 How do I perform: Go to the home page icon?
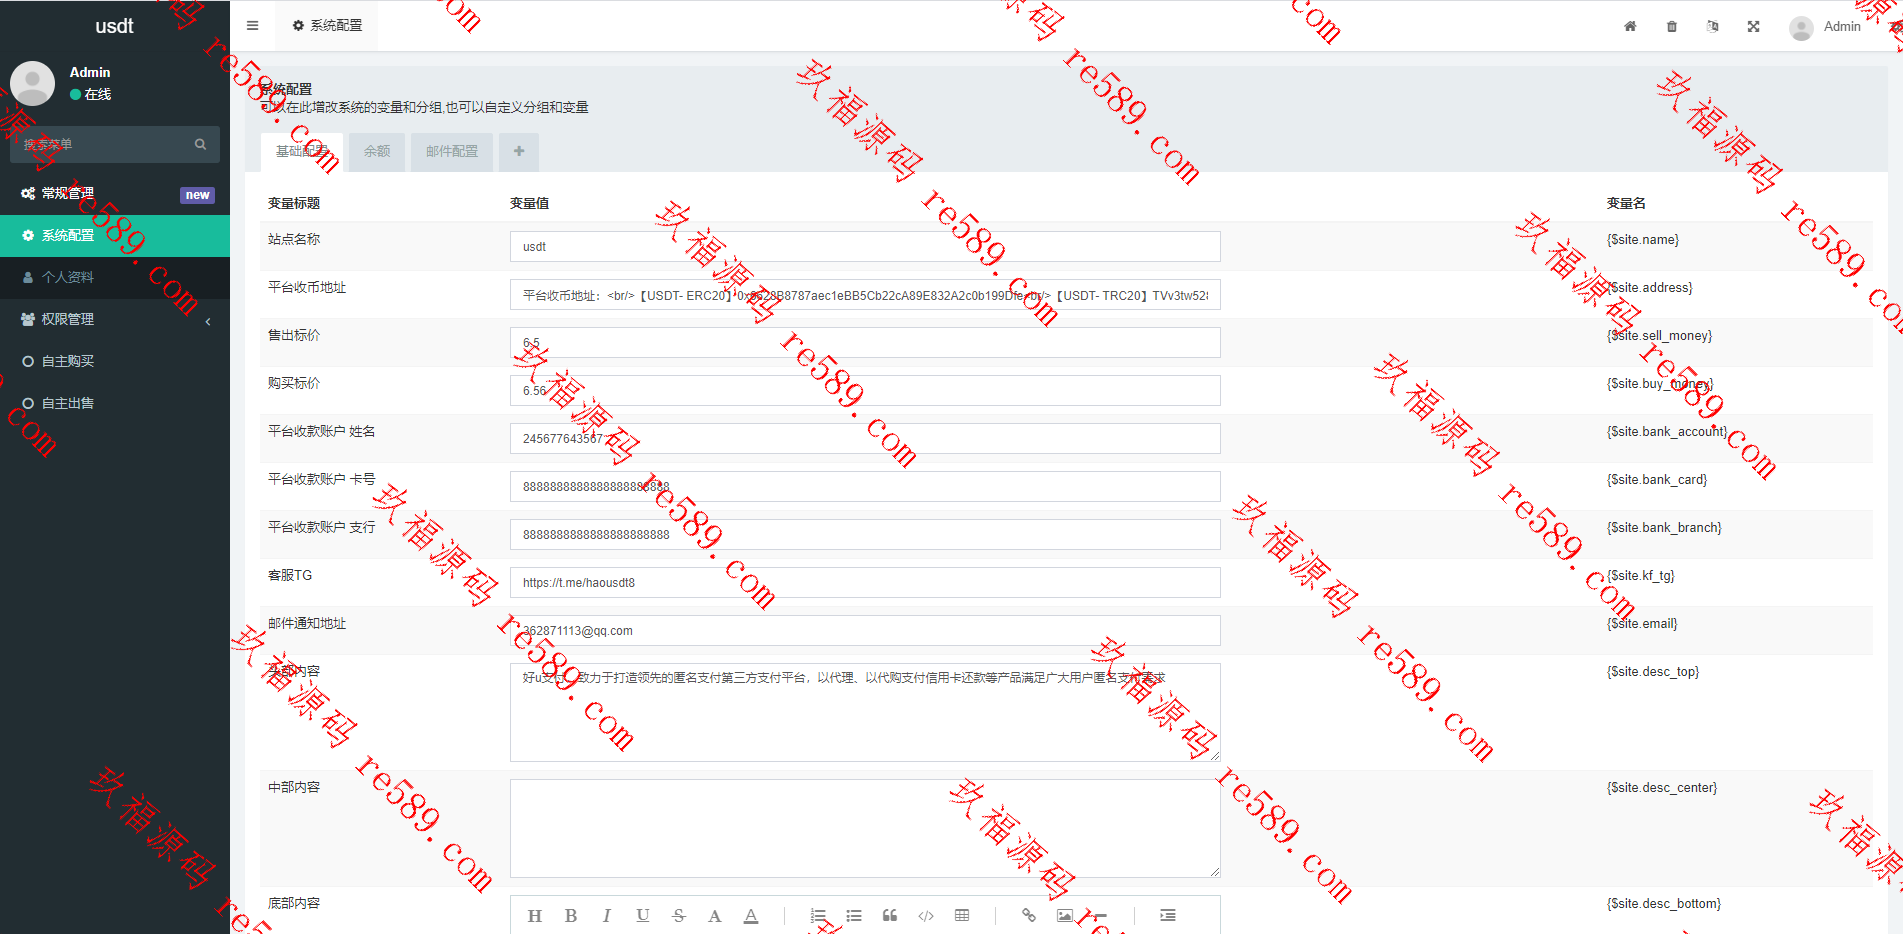(1630, 26)
